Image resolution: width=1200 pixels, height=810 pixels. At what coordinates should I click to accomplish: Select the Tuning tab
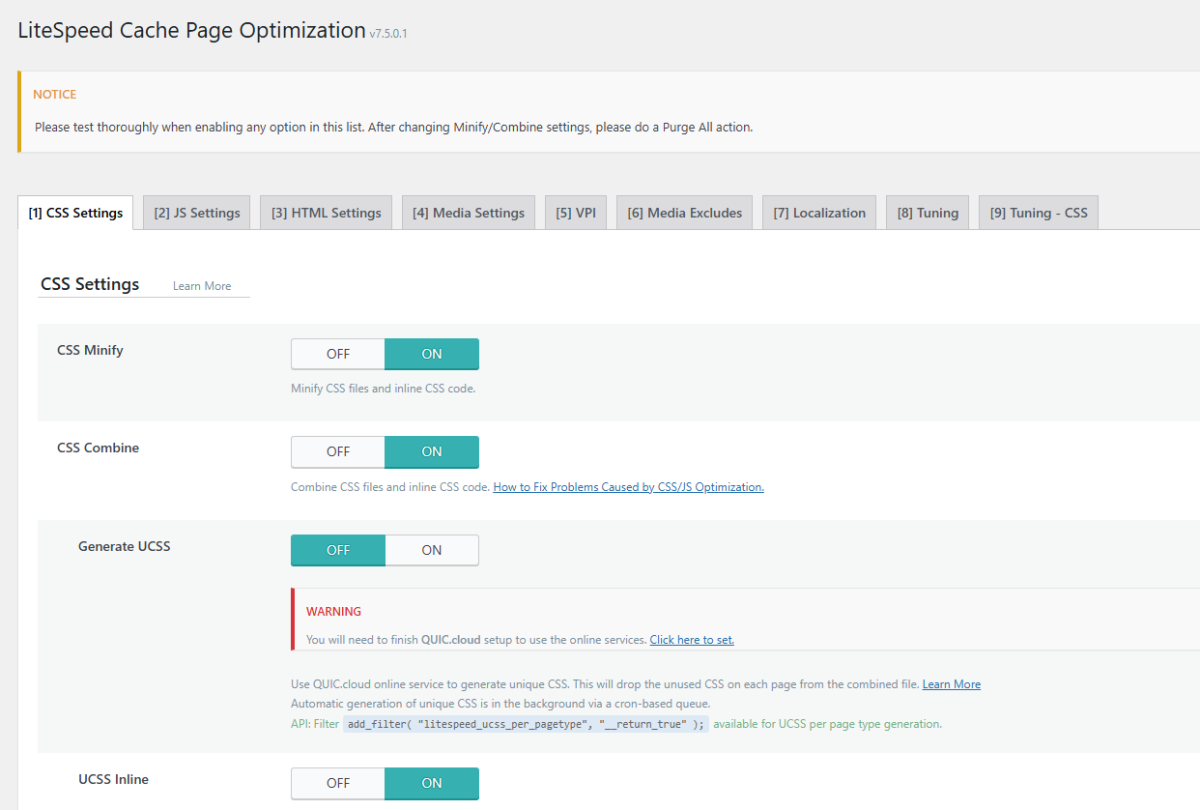click(x=926, y=212)
